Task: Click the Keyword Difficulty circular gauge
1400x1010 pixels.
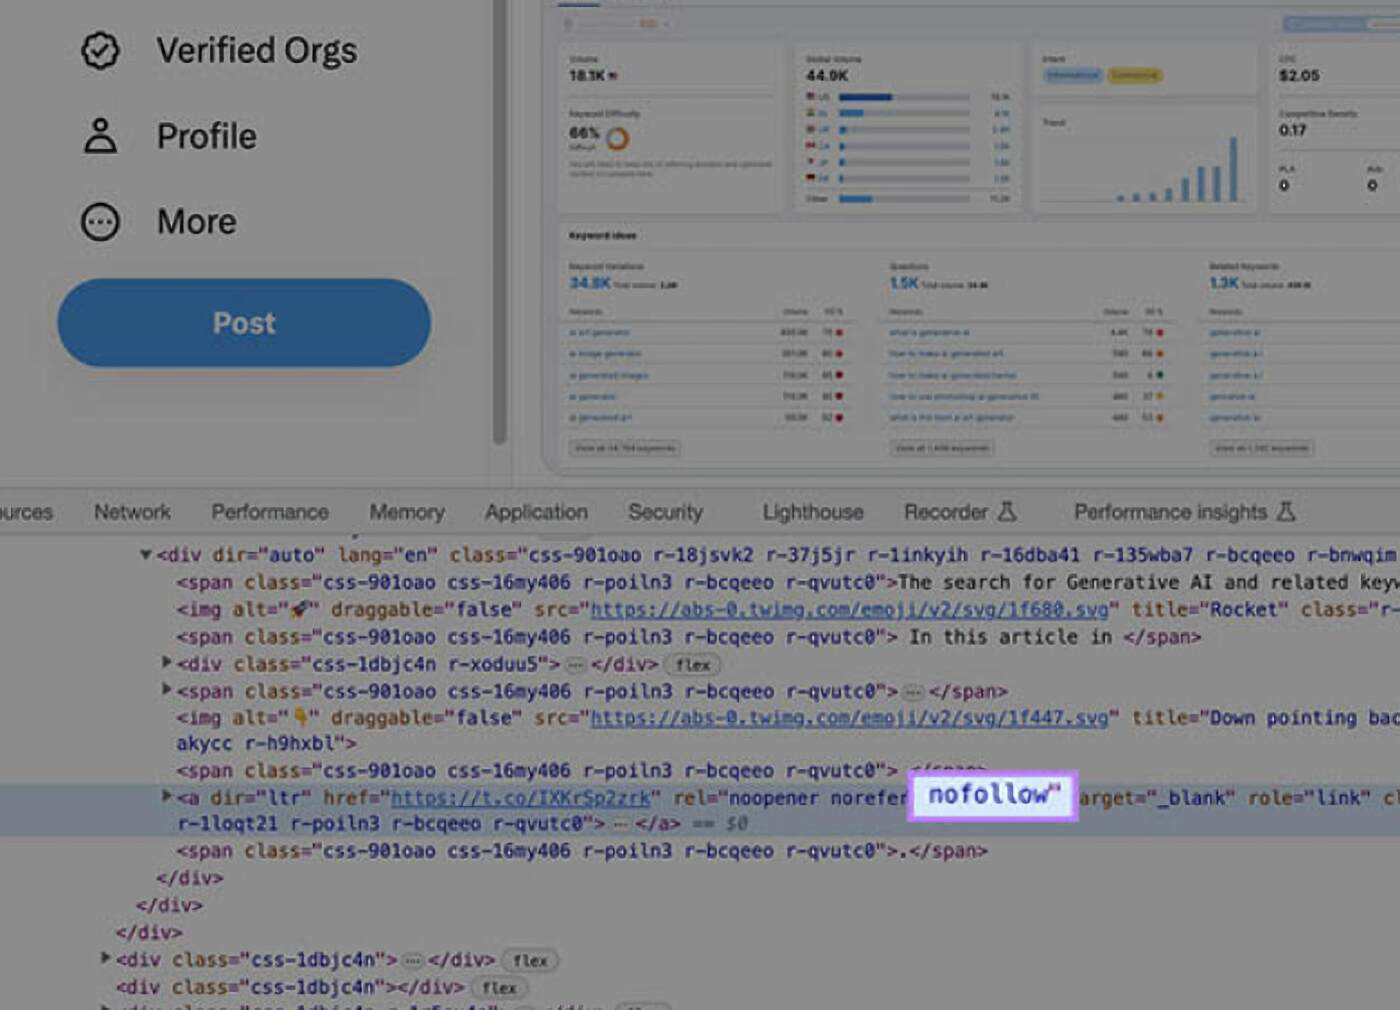Action: pos(617,140)
